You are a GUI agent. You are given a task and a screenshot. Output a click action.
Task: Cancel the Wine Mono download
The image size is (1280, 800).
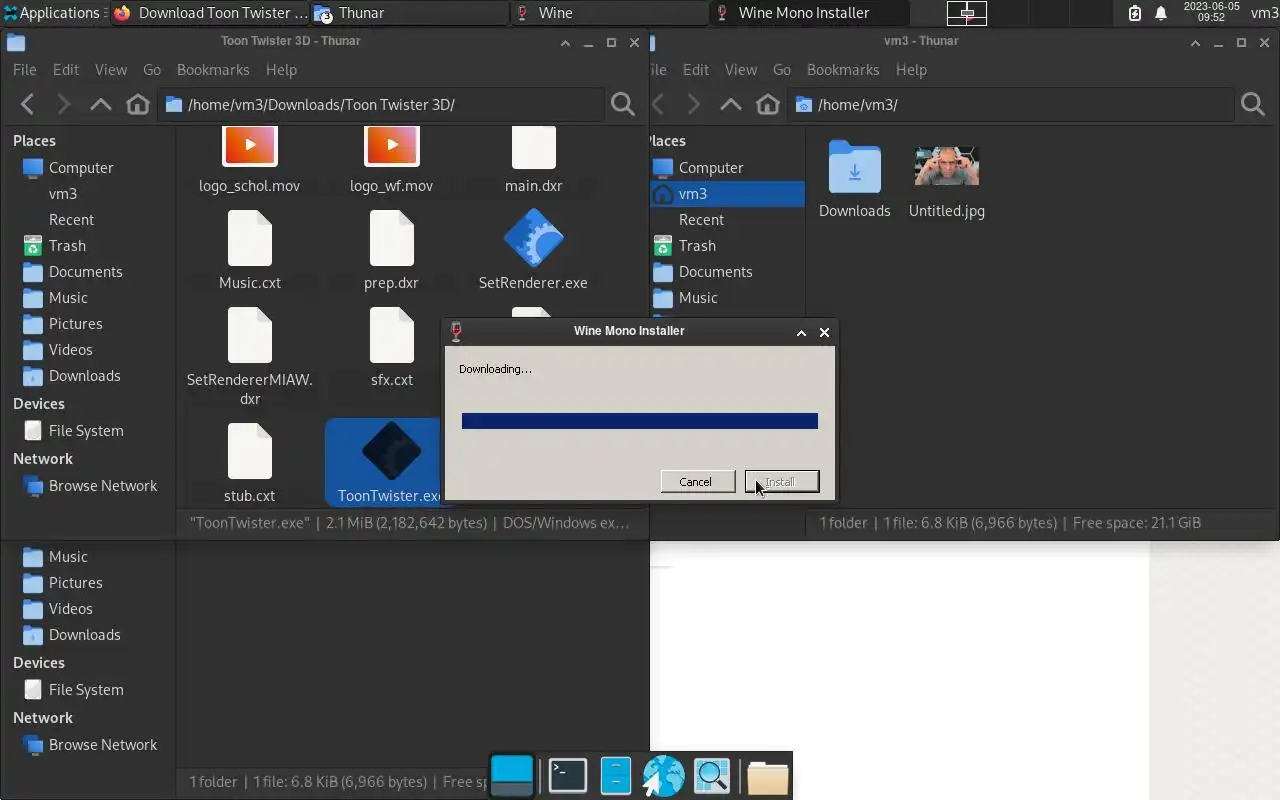(695, 482)
